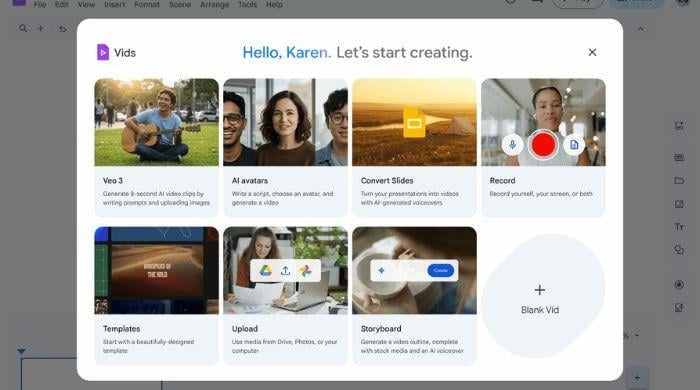Click the Storyboard title text
This screenshot has width=700, height=390.
click(381, 328)
